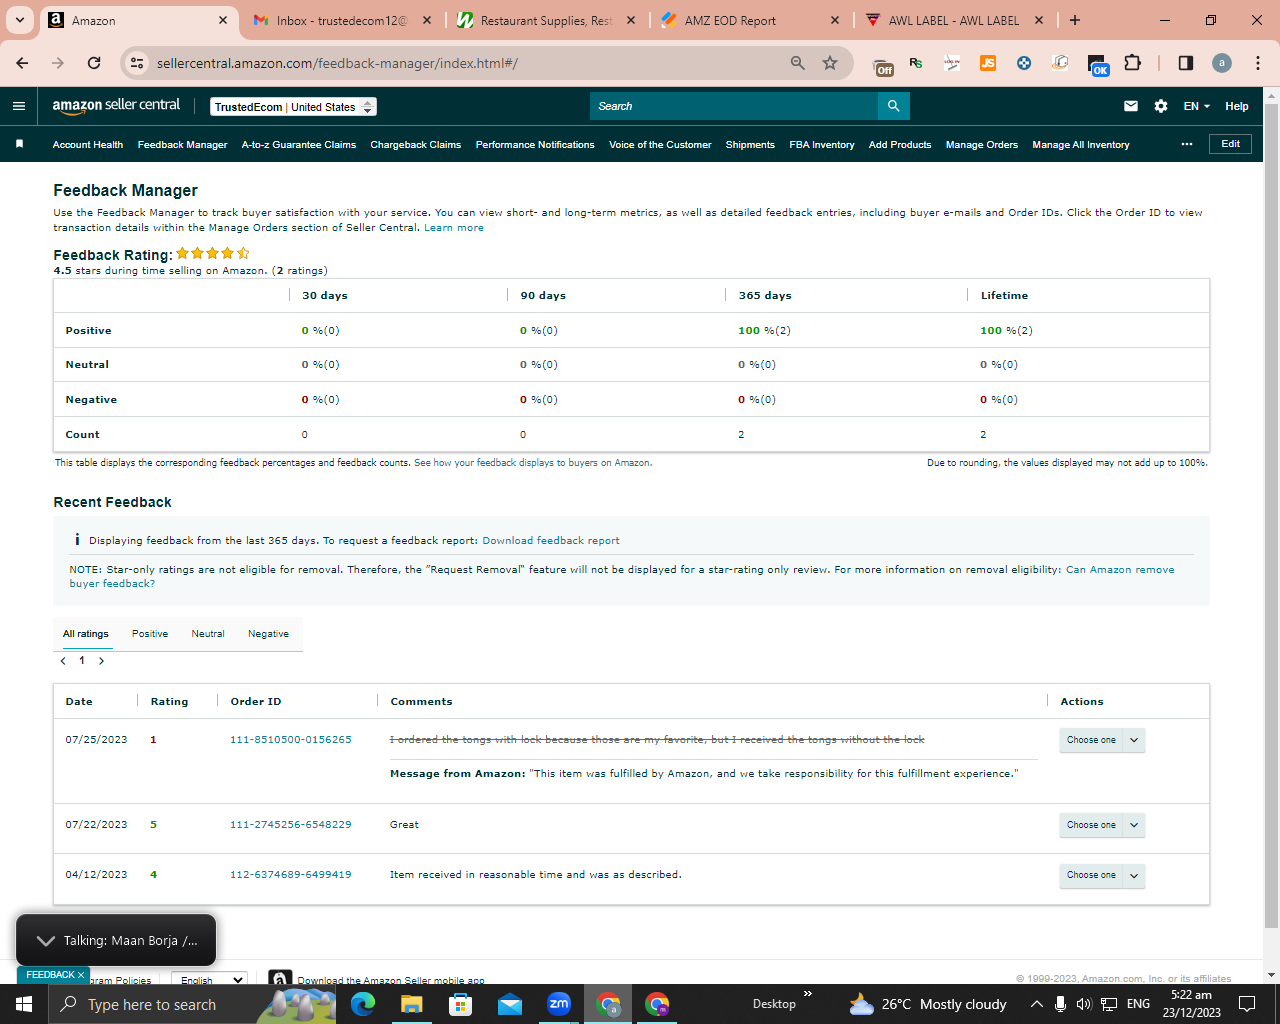Open the Windows Start menu

click(x=24, y=1004)
